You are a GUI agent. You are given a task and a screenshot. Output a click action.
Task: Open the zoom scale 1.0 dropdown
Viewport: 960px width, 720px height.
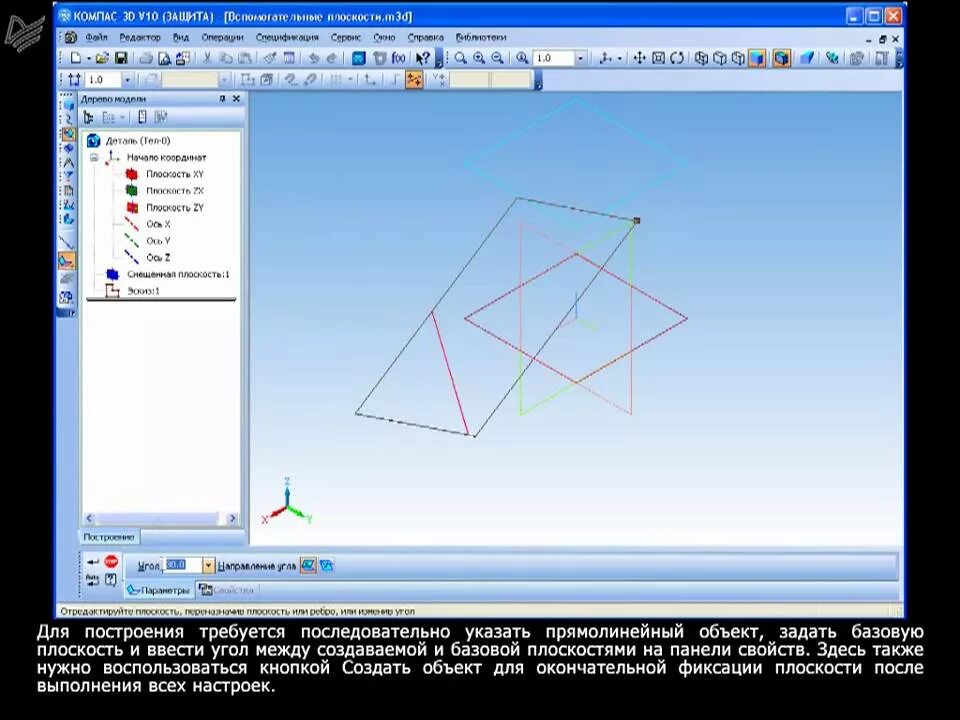[x=580, y=58]
